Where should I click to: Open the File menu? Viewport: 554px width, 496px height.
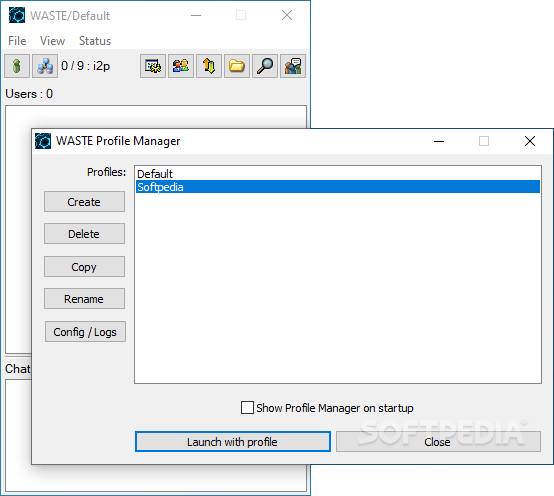tap(17, 41)
